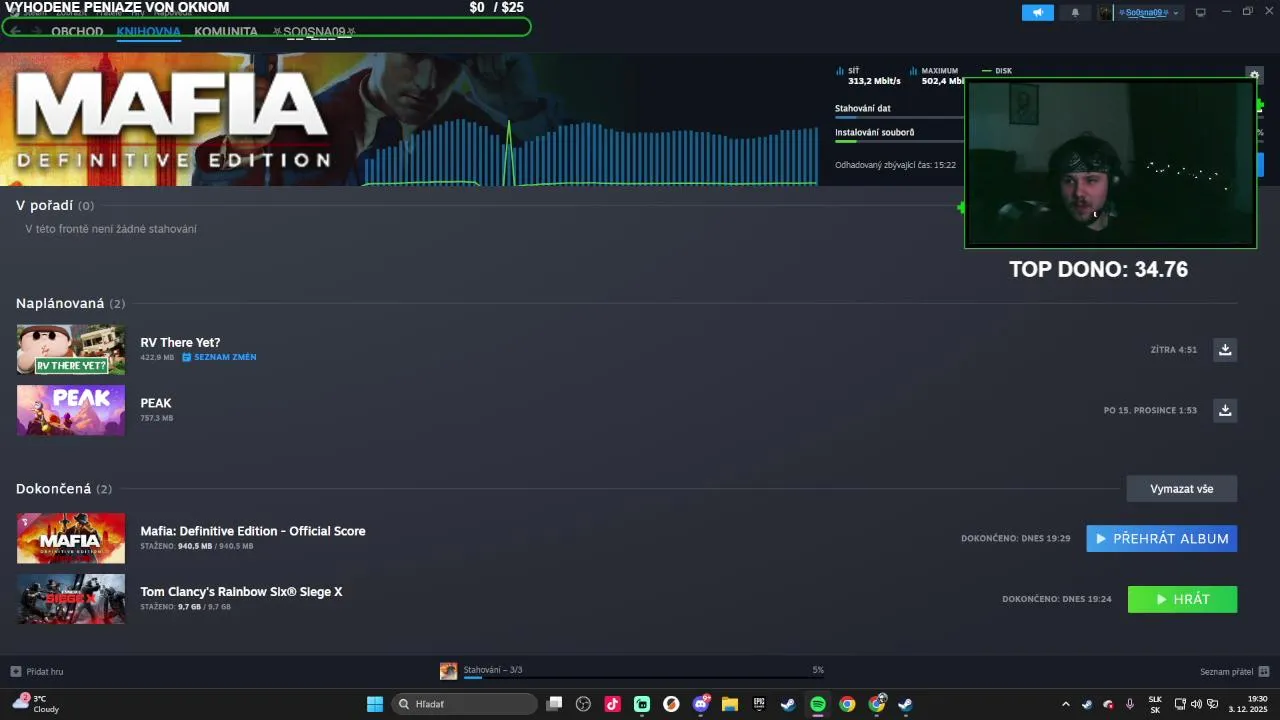Open the friends list chat icon
This screenshot has height=720, width=1280.
[1264, 671]
